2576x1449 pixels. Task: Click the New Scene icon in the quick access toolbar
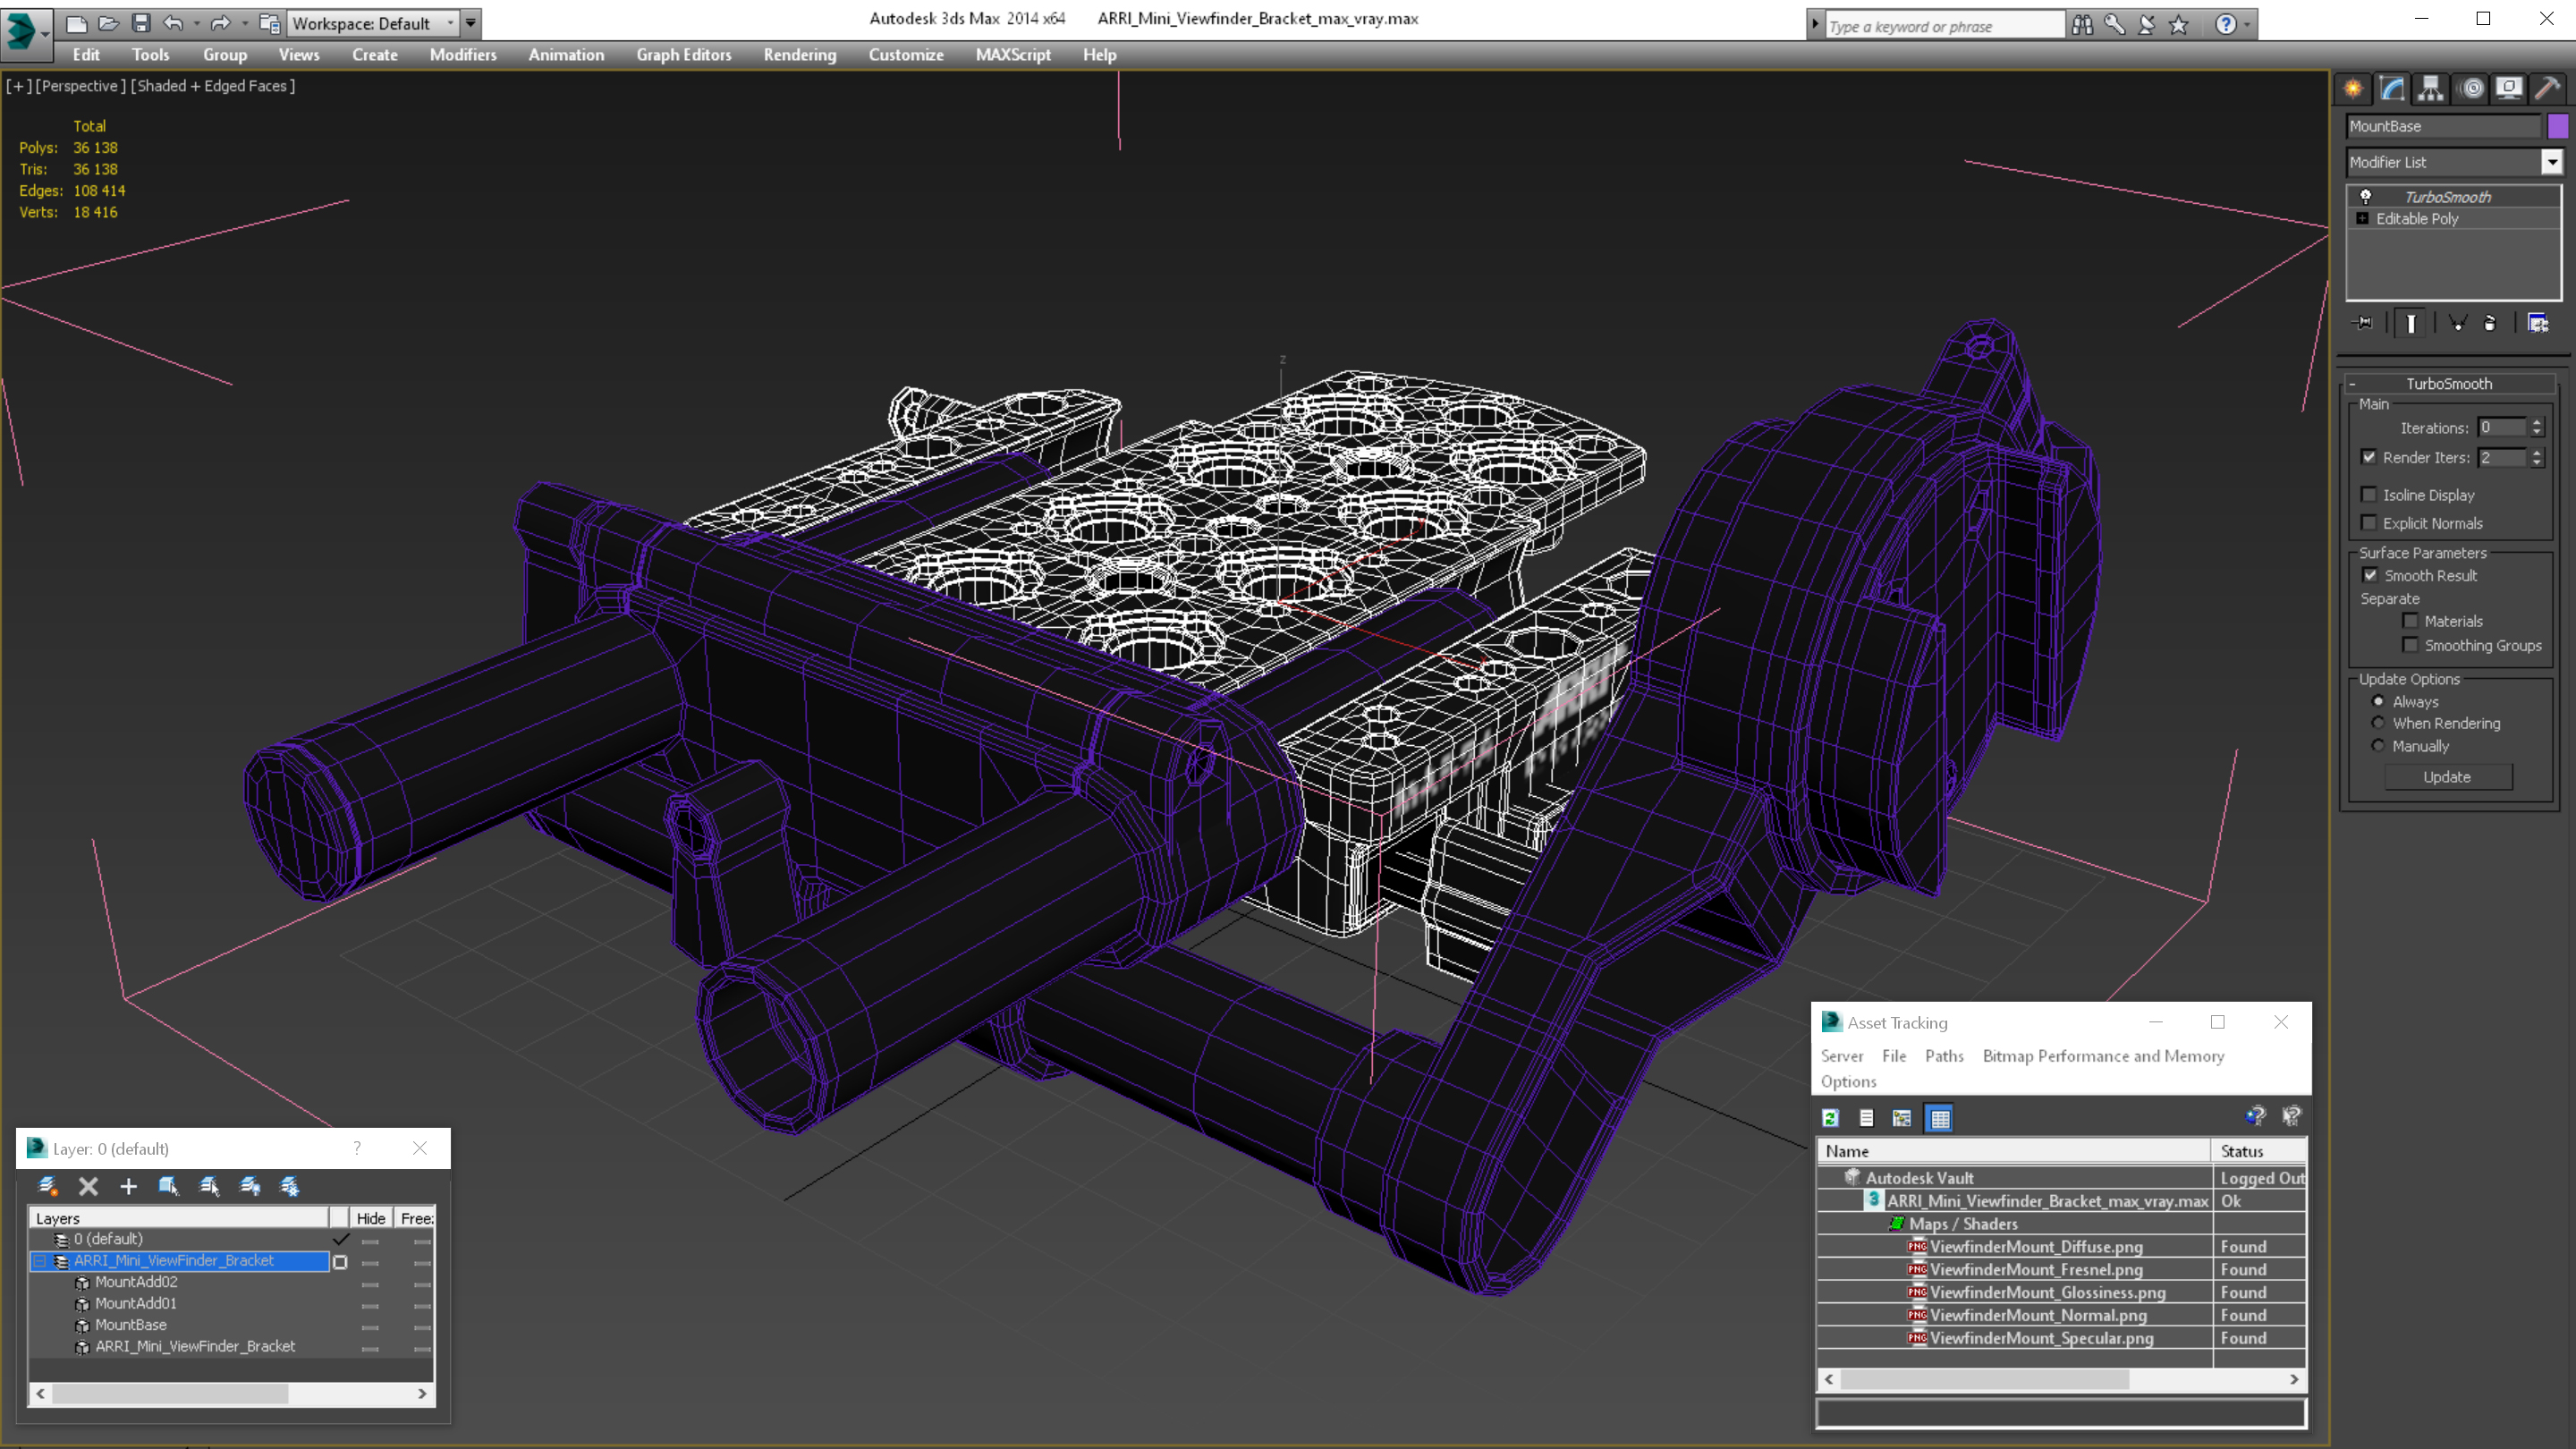tap(77, 23)
